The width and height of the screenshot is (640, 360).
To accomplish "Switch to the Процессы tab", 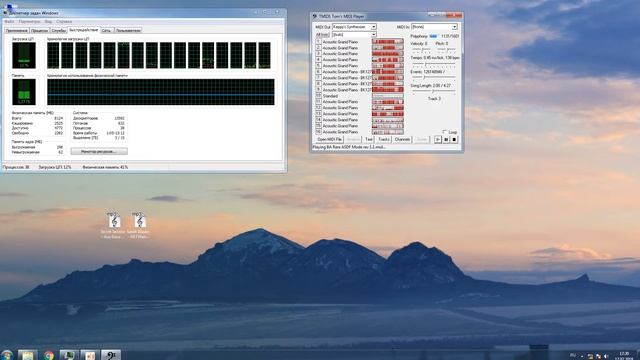I will pyautogui.click(x=40, y=31).
